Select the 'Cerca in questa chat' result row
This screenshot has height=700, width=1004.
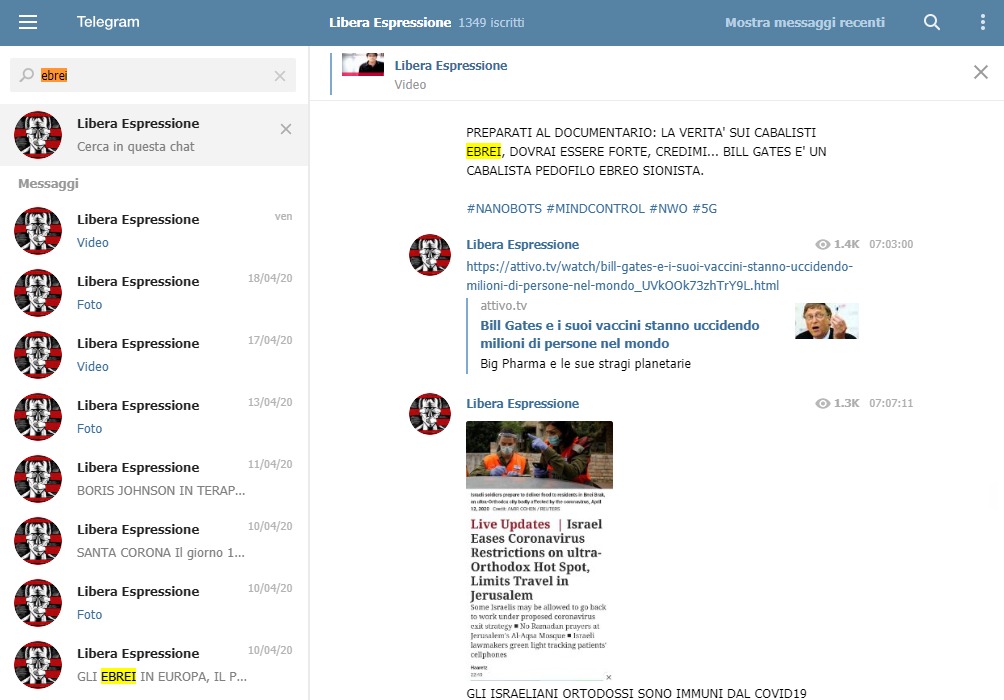[x=154, y=135]
